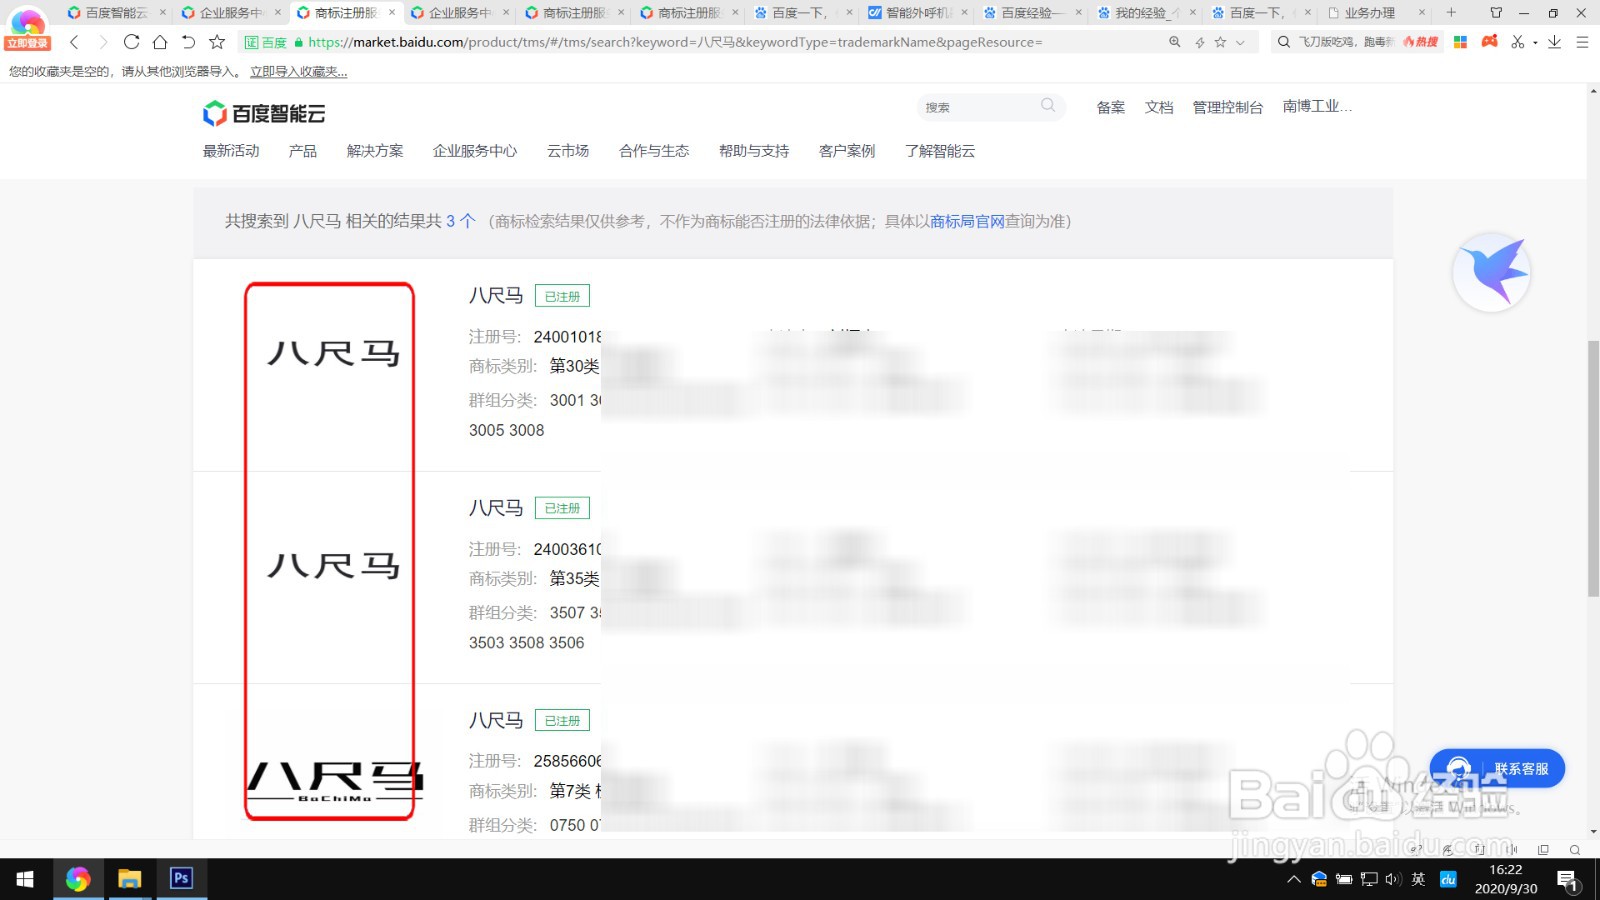The image size is (1600, 900).
Task: Reload the current page
Action: pyautogui.click(x=131, y=42)
